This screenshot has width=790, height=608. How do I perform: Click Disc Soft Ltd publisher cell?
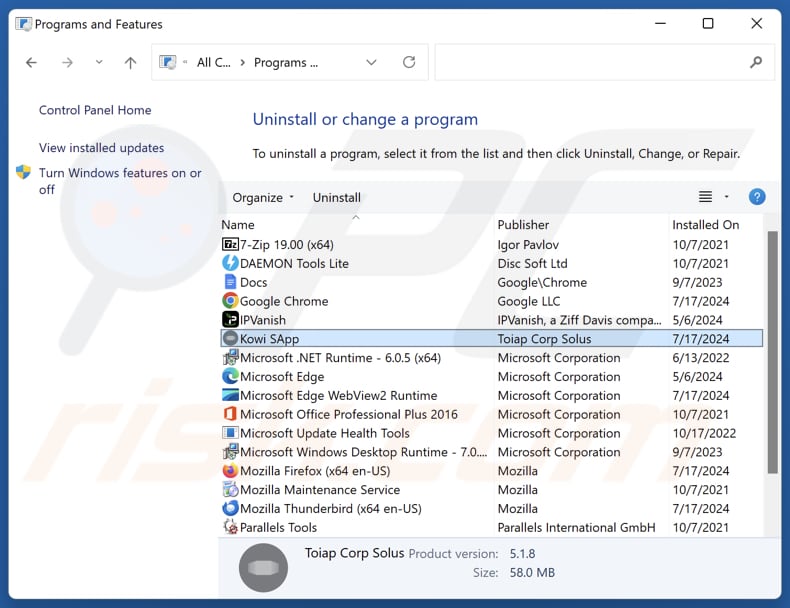click(533, 263)
